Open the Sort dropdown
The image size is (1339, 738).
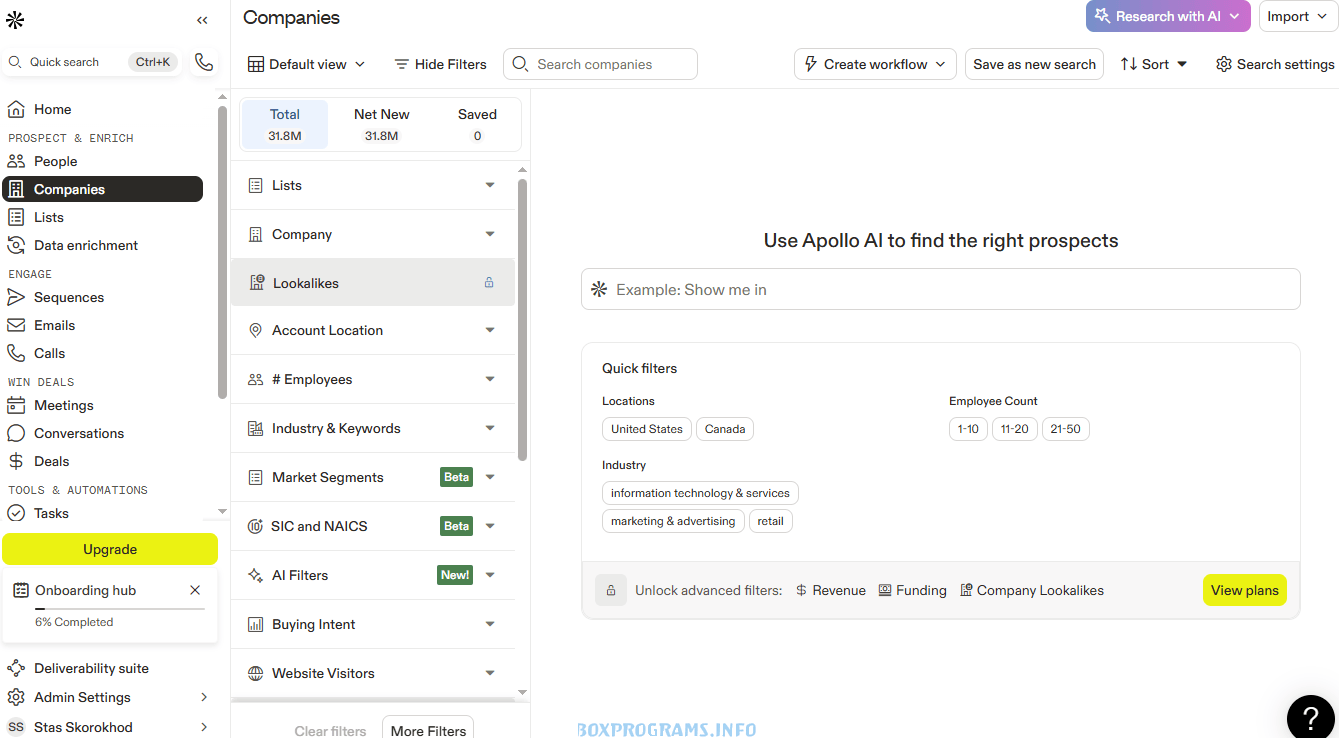pos(1154,64)
